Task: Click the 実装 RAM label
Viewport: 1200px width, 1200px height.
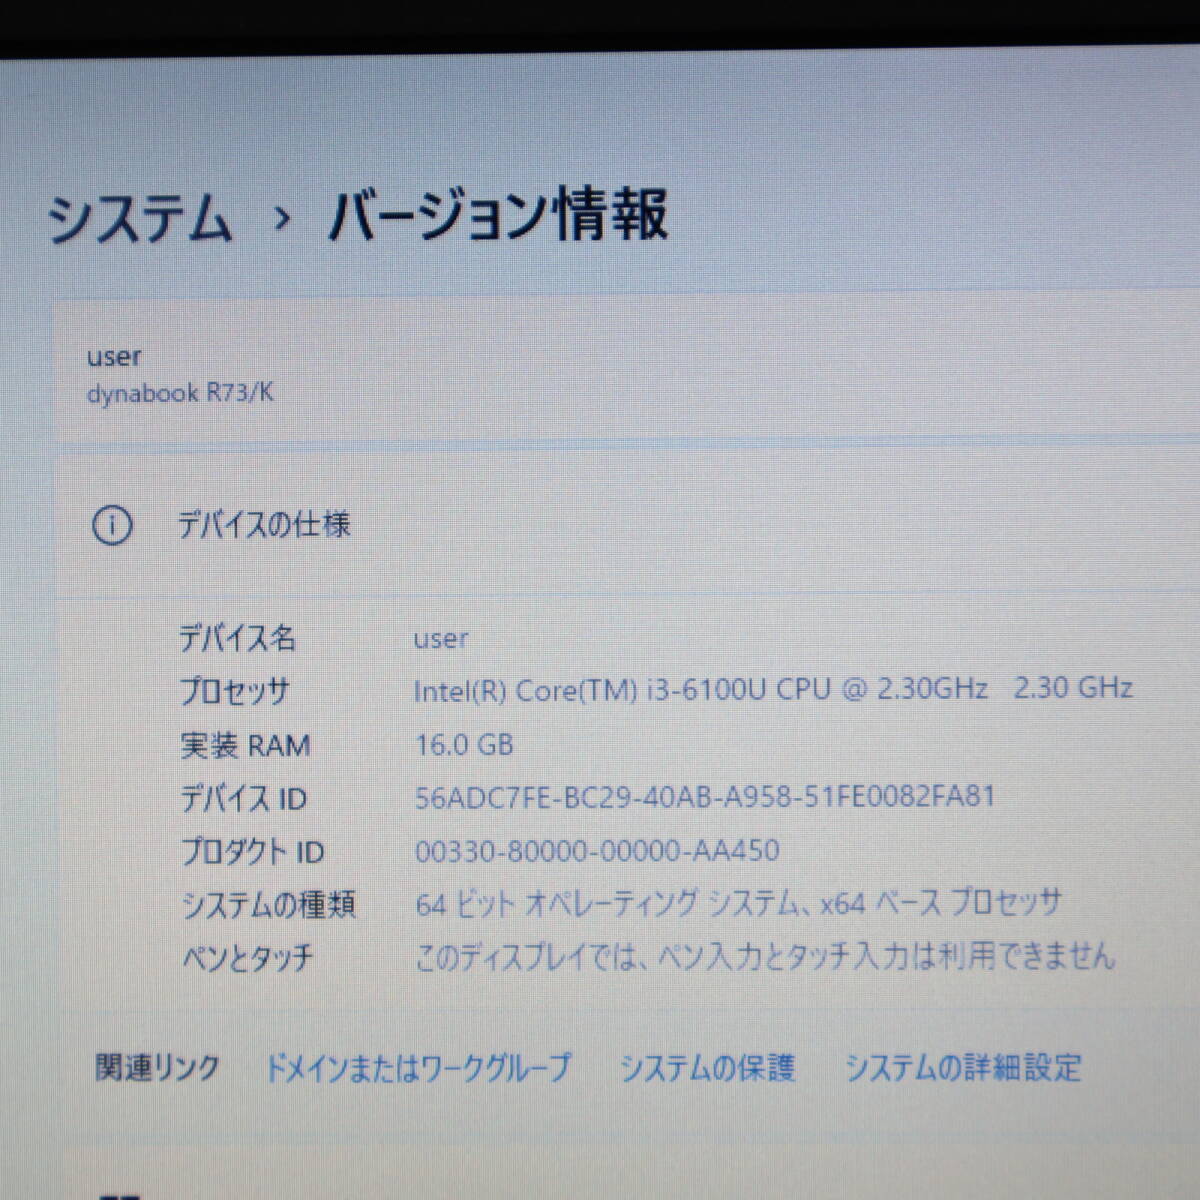Action: coord(246,745)
